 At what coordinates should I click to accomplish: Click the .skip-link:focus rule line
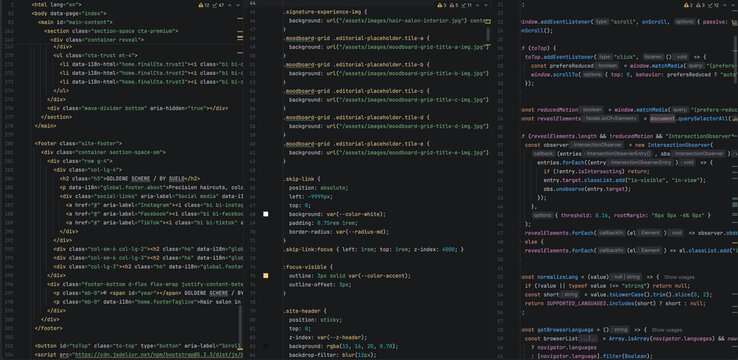point(374,249)
